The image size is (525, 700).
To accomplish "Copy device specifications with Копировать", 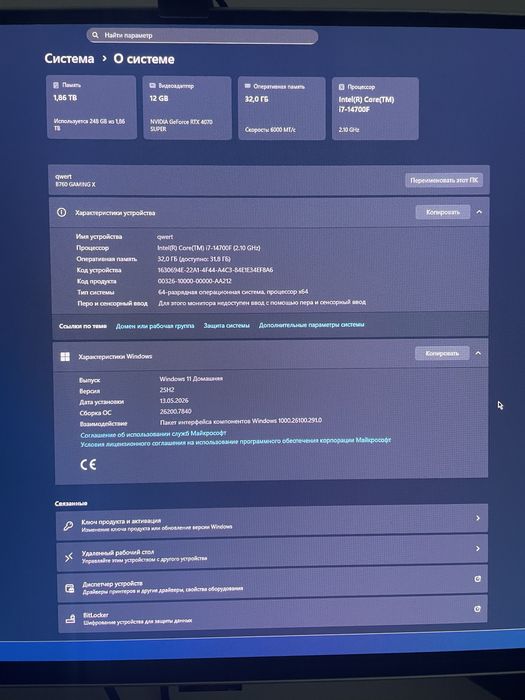I will coord(442,212).
